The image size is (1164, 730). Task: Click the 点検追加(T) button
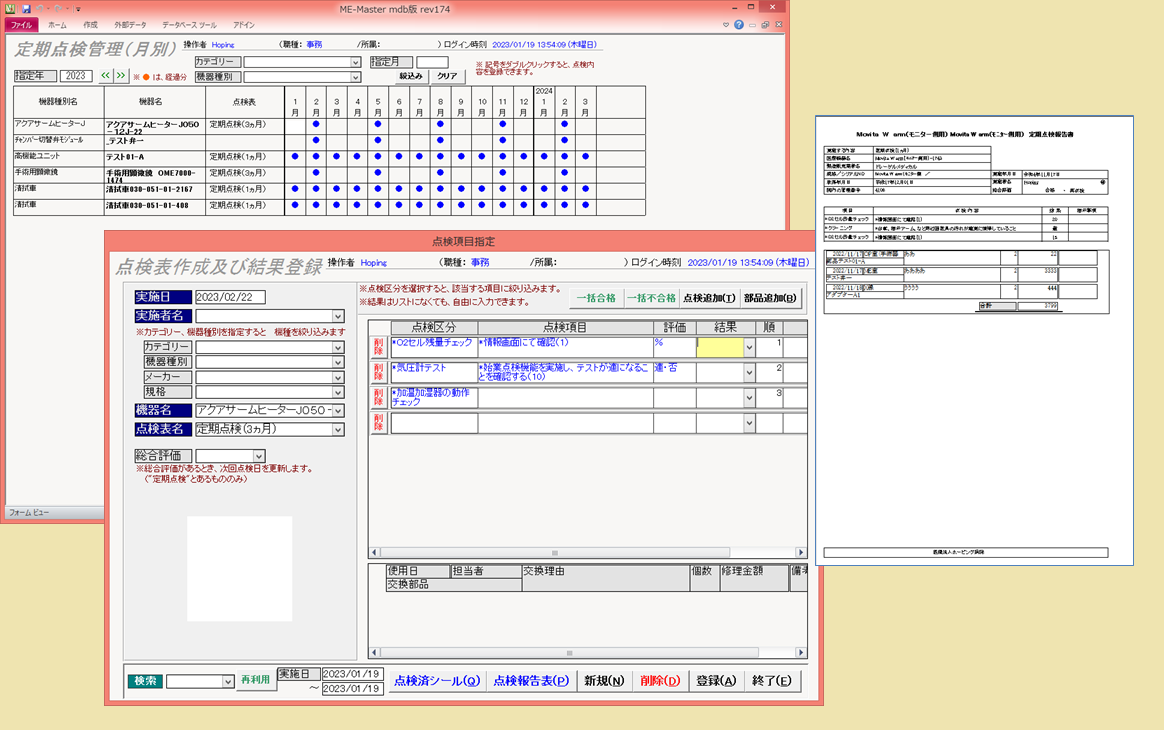[x=709, y=298]
